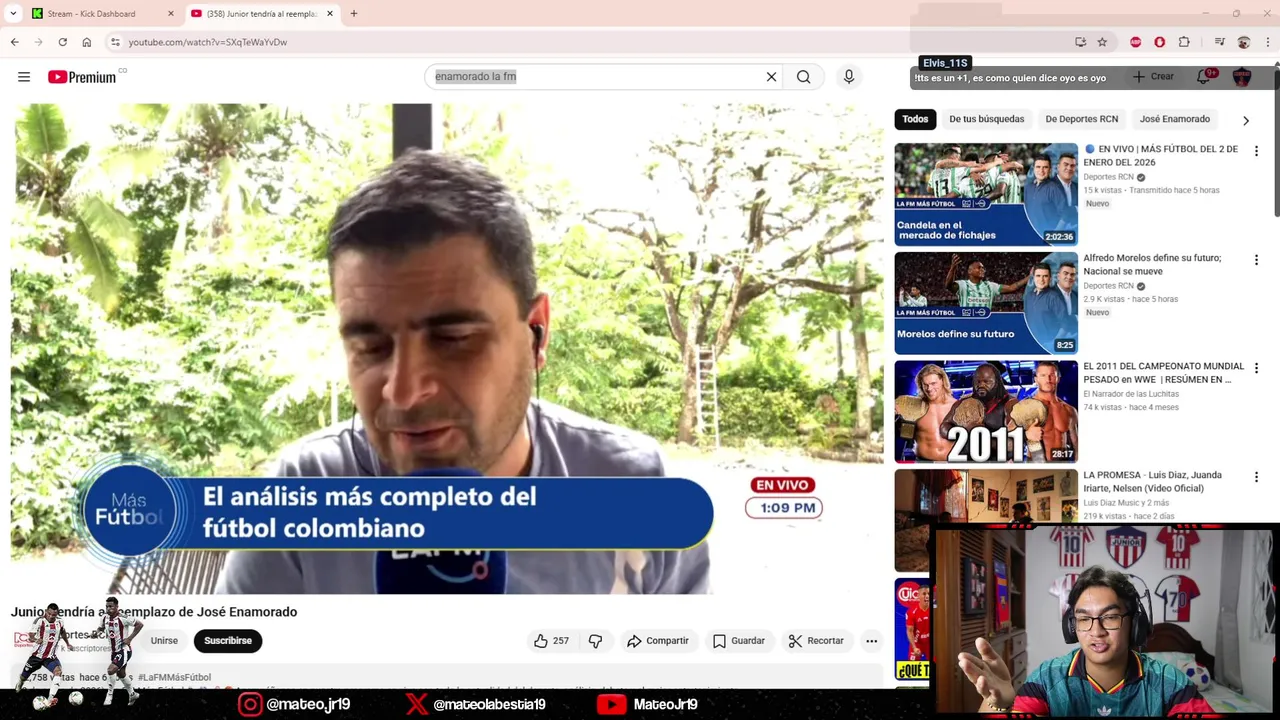Open the Chrome profile avatar

(1243, 42)
